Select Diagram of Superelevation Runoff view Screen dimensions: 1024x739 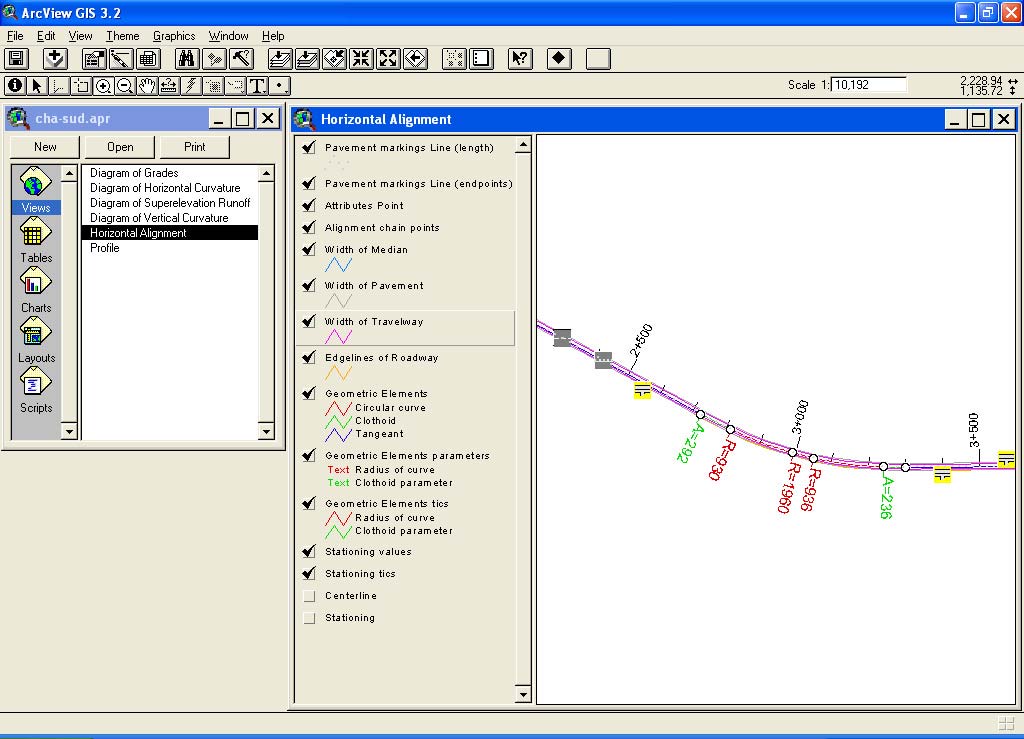pos(170,203)
